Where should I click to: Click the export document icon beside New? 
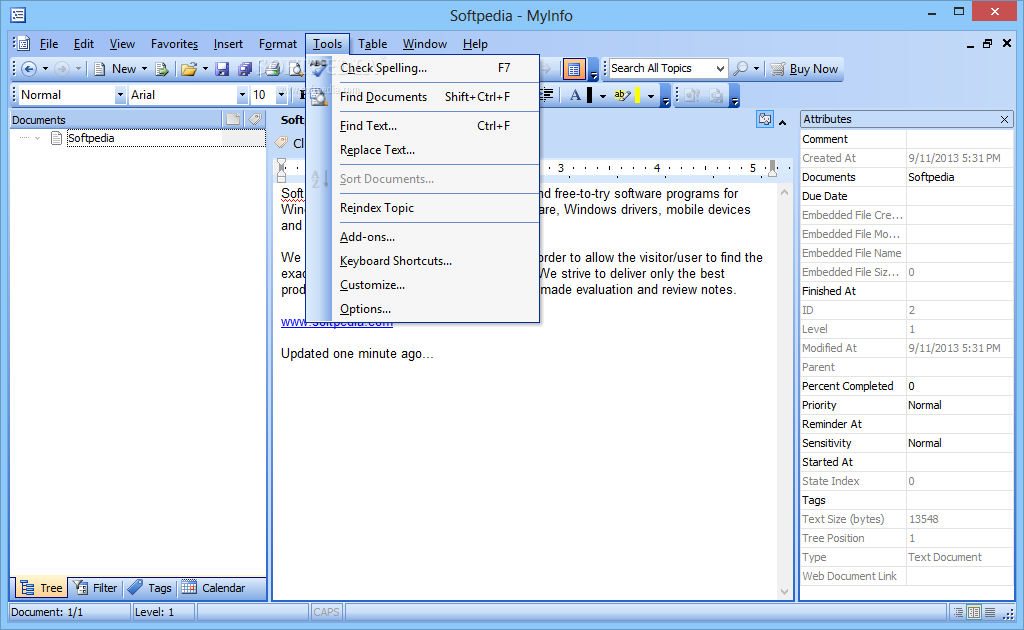tap(162, 69)
